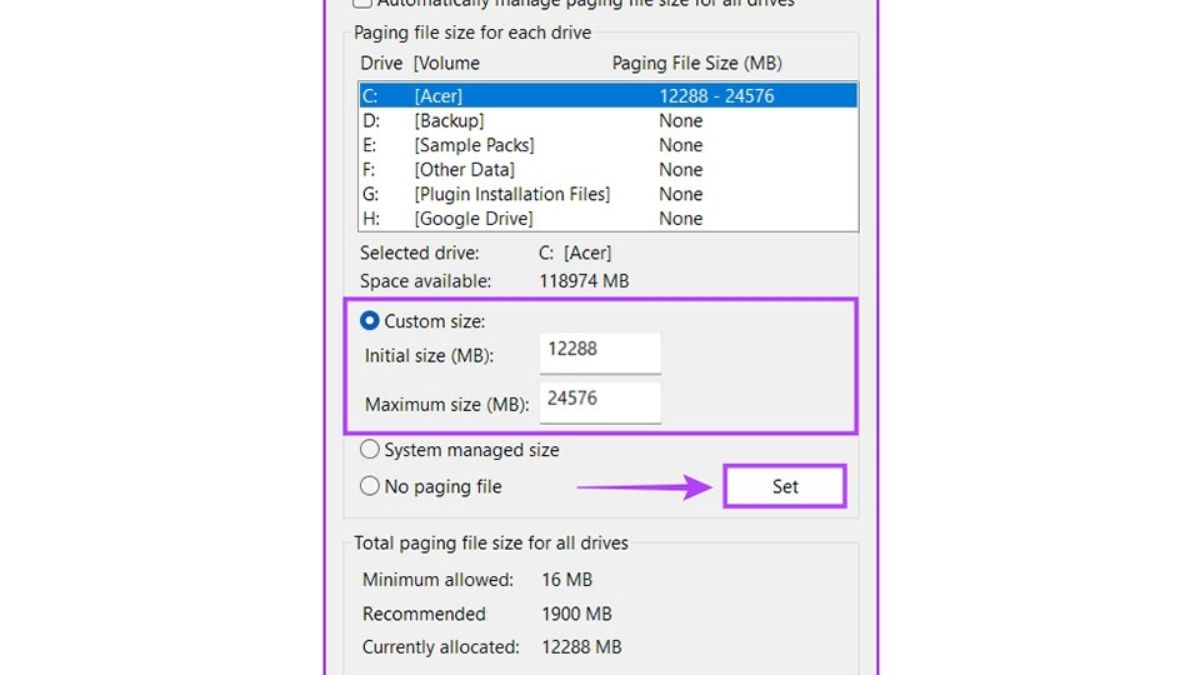Check Automatically manage paging file size checkbox
The image size is (1200, 675).
point(363,3)
